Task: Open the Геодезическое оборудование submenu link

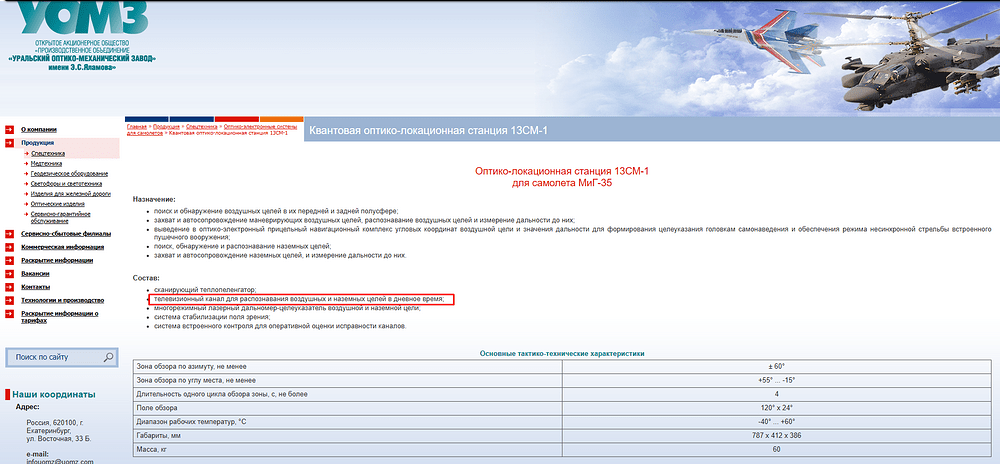Action: coord(70,173)
